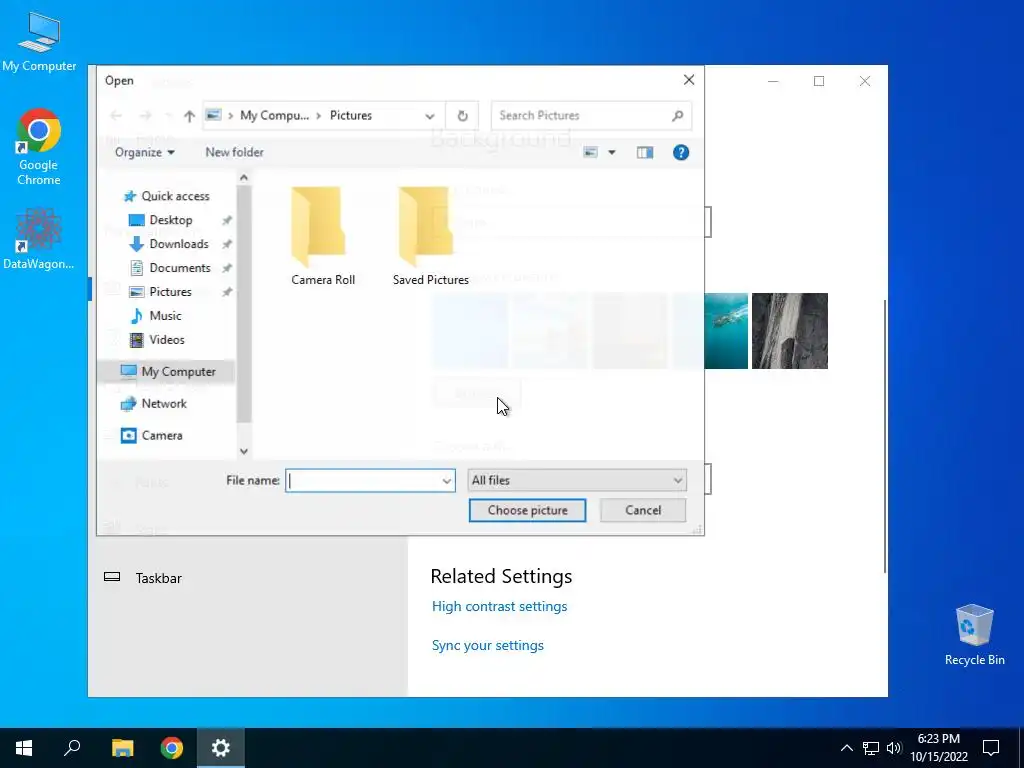1024x768 pixels.
Task: Click the recent locations dropdown arrow
Action: [x=168, y=116]
